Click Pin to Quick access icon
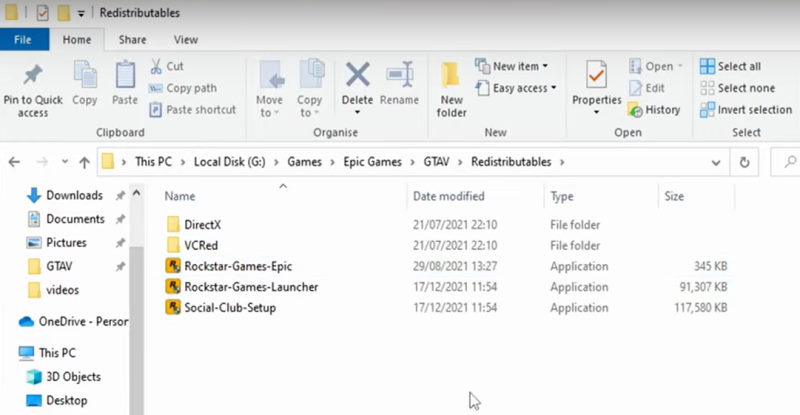800x415 pixels. point(33,75)
